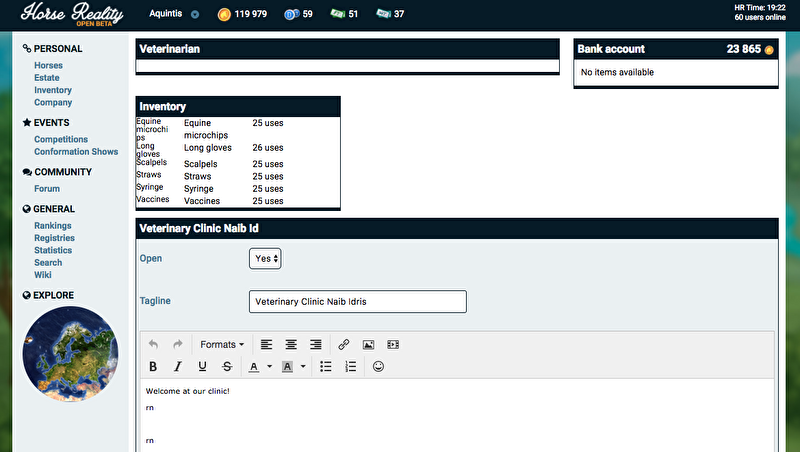The image size is (800, 452).
Task: Toggle bold formatting in the editor
Action: (153, 367)
